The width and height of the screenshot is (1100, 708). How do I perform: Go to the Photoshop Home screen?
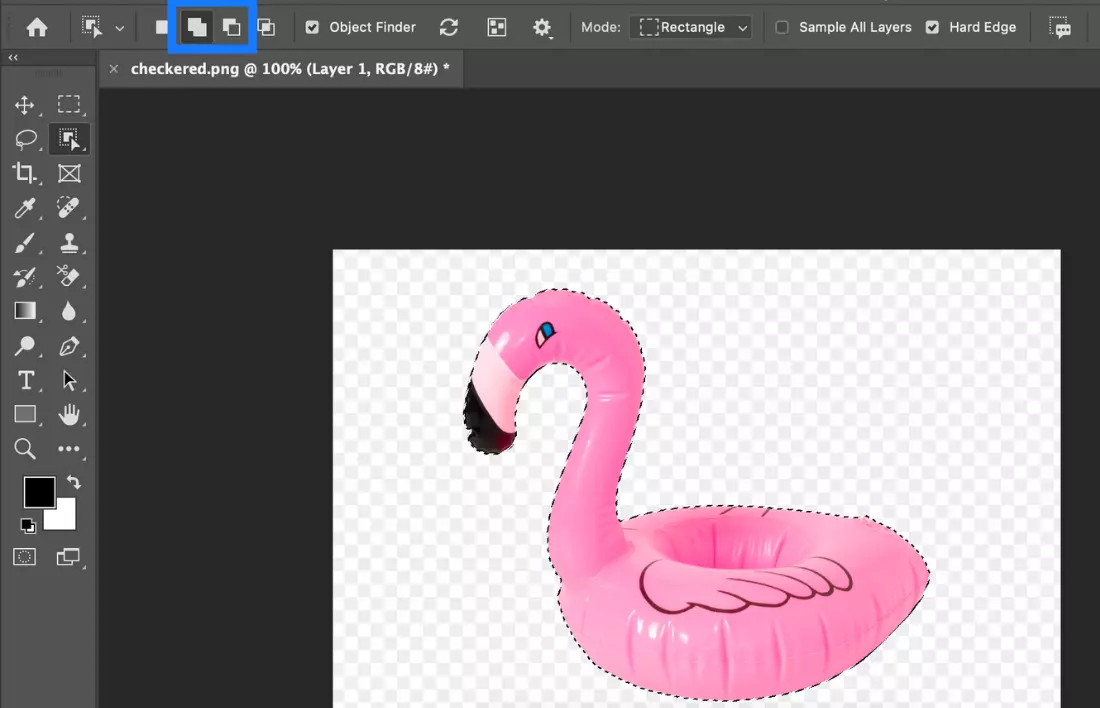tap(36, 27)
